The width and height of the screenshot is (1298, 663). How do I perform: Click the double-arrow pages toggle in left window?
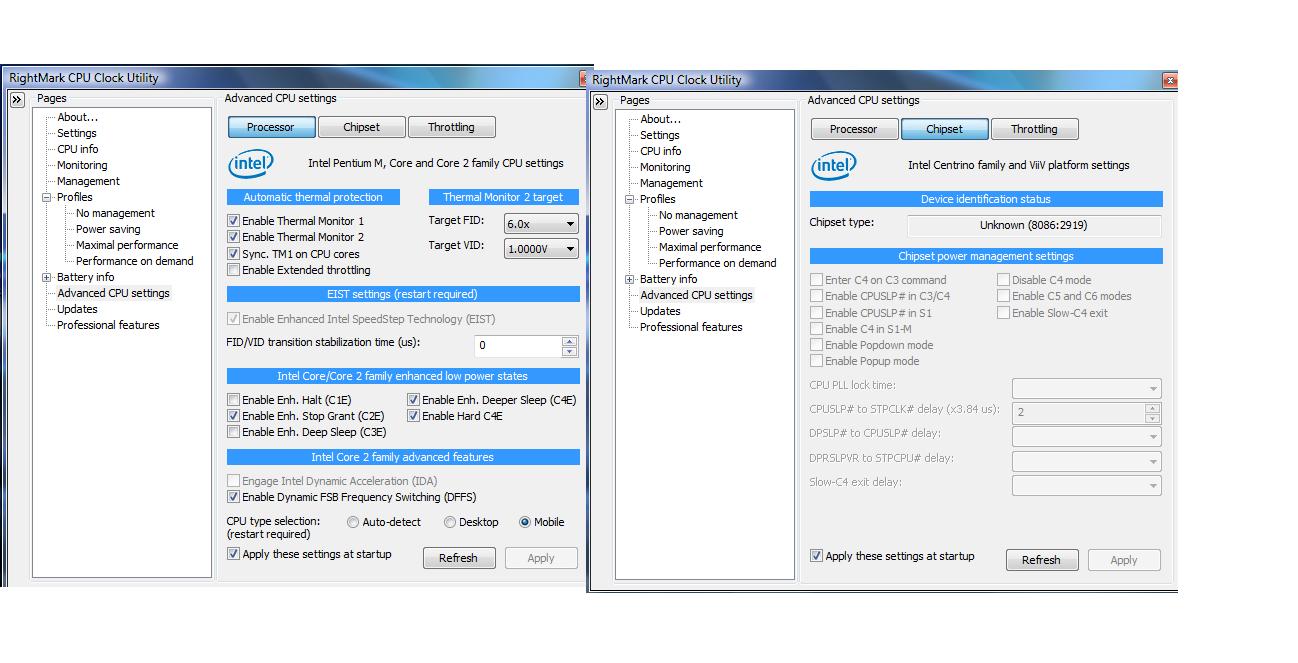17,100
